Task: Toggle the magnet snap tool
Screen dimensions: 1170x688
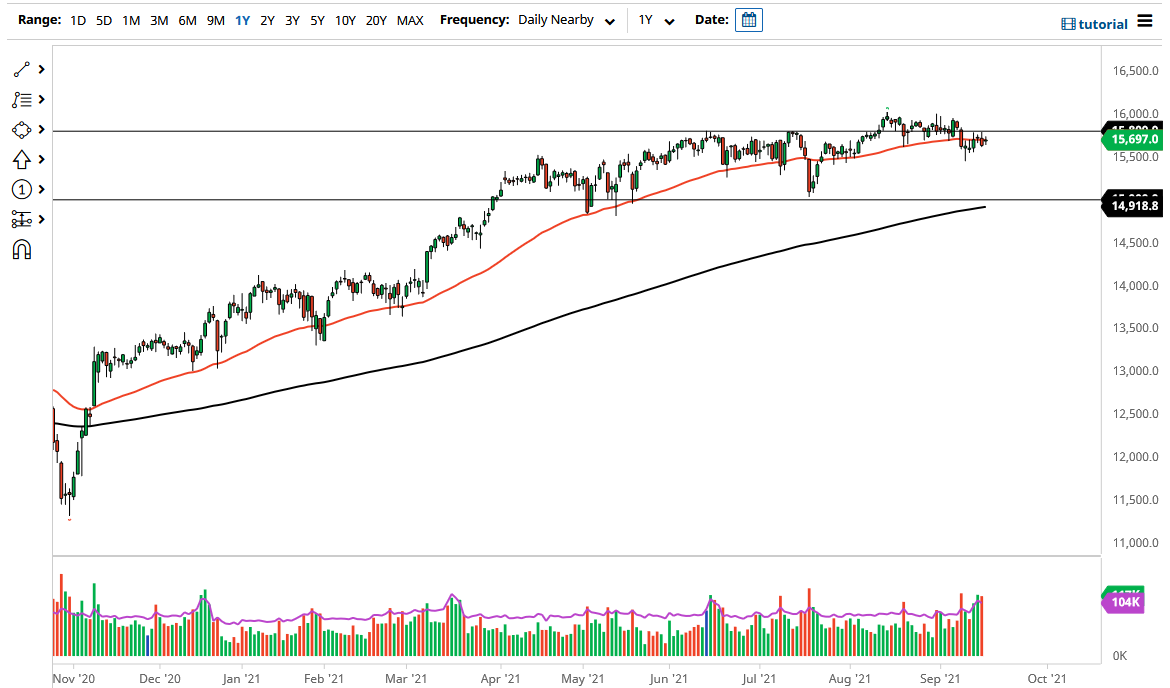Action: 22,248
